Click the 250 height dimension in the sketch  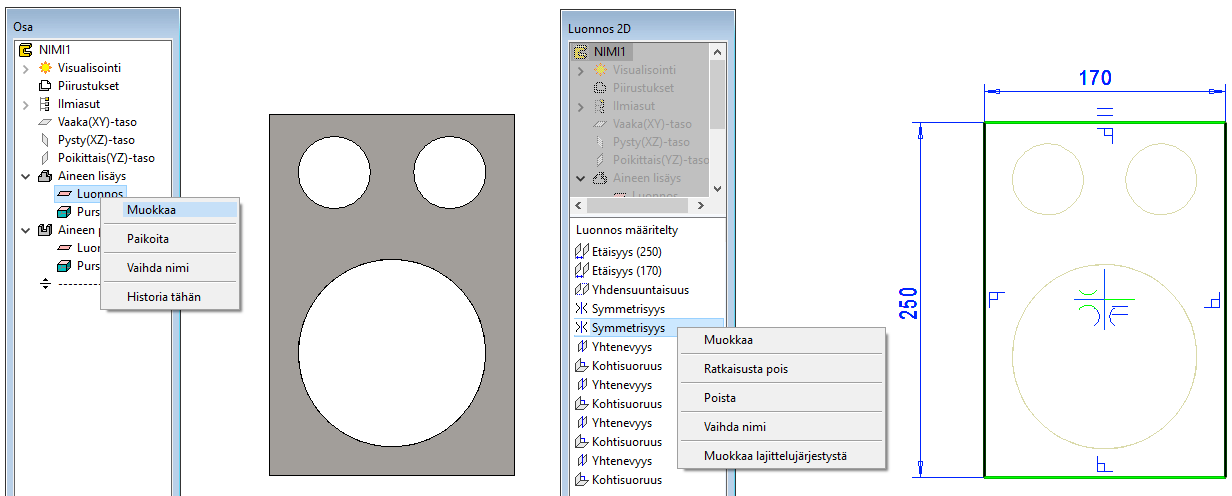908,300
